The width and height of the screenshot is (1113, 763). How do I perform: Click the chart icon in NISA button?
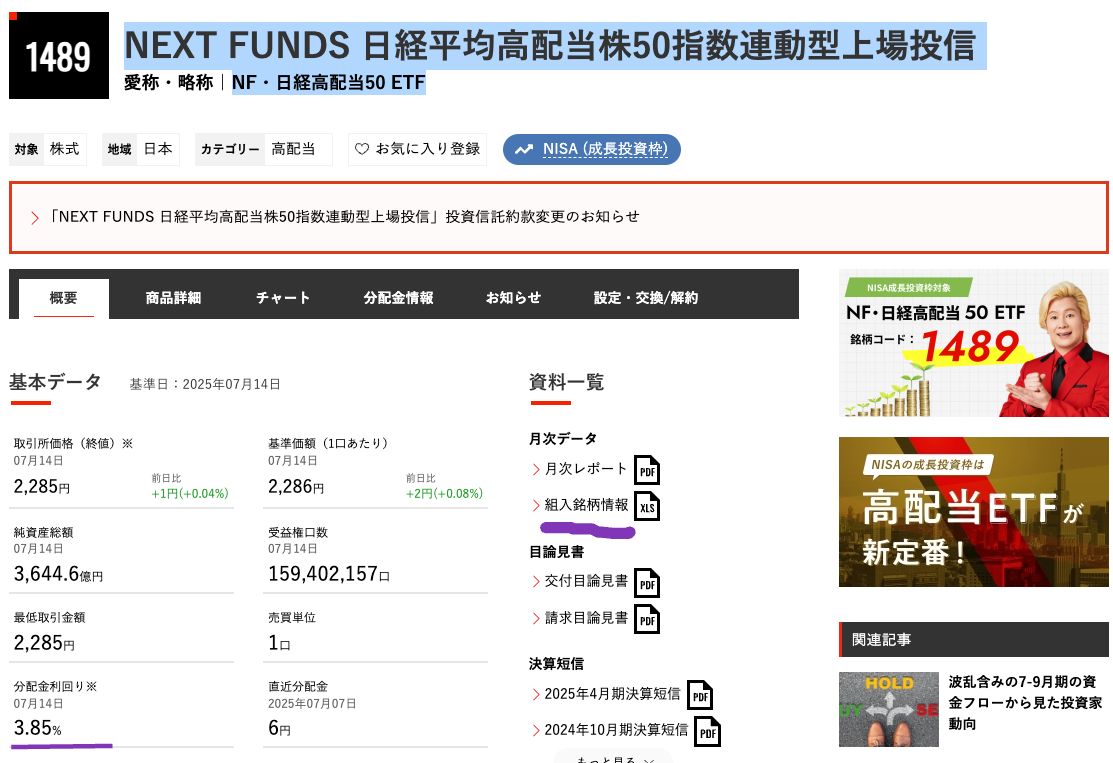524,149
